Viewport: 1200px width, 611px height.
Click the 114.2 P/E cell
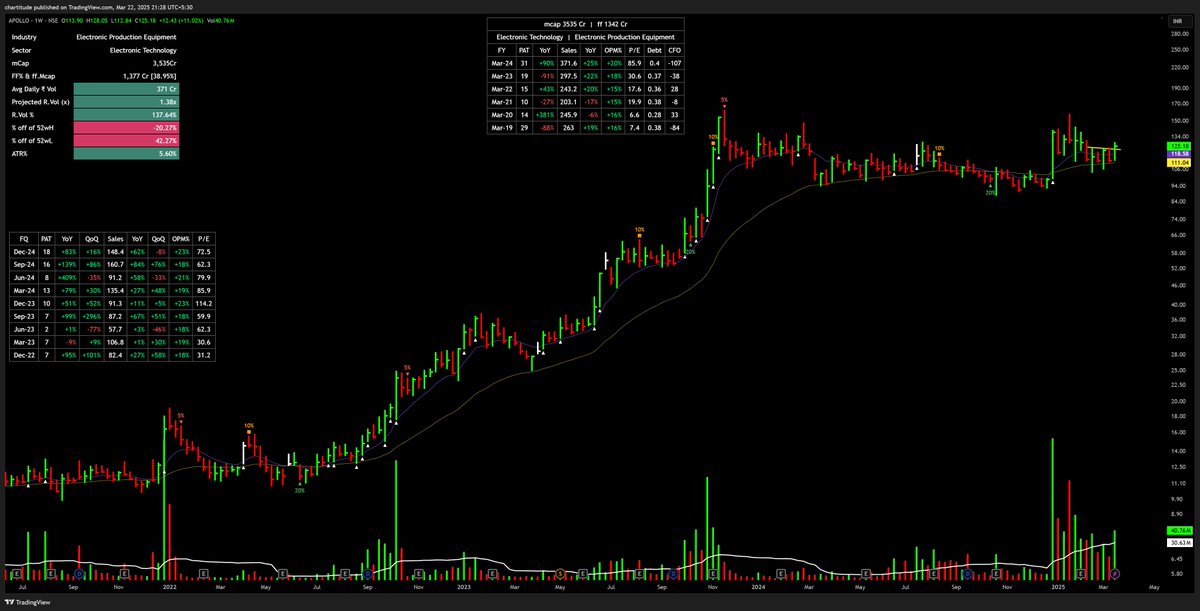tap(203, 302)
